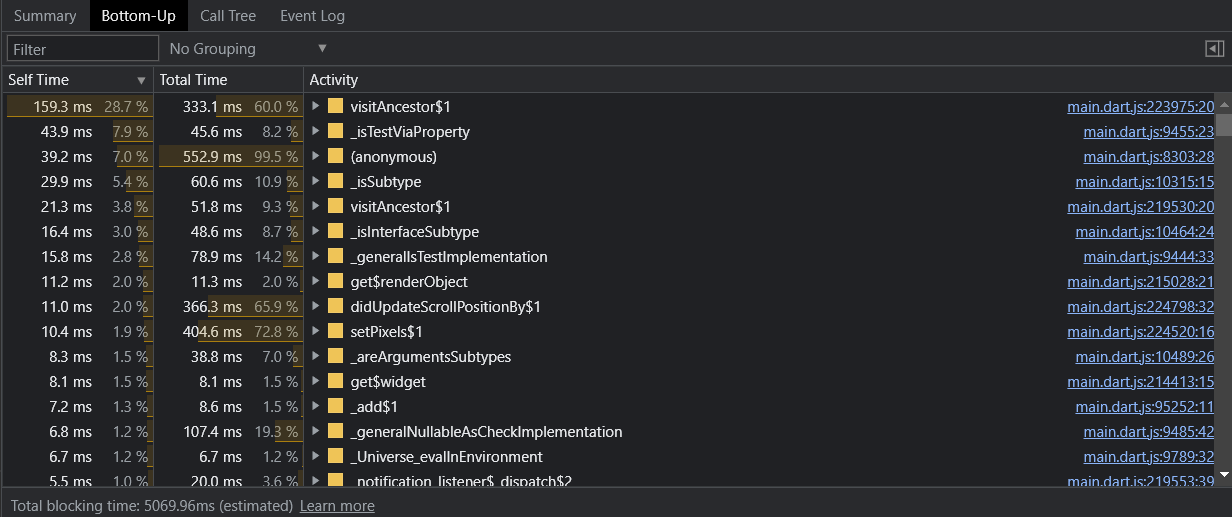Expand the _areArgumentsSubtypes row
The width and height of the screenshot is (1232, 517).
coord(315,356)
